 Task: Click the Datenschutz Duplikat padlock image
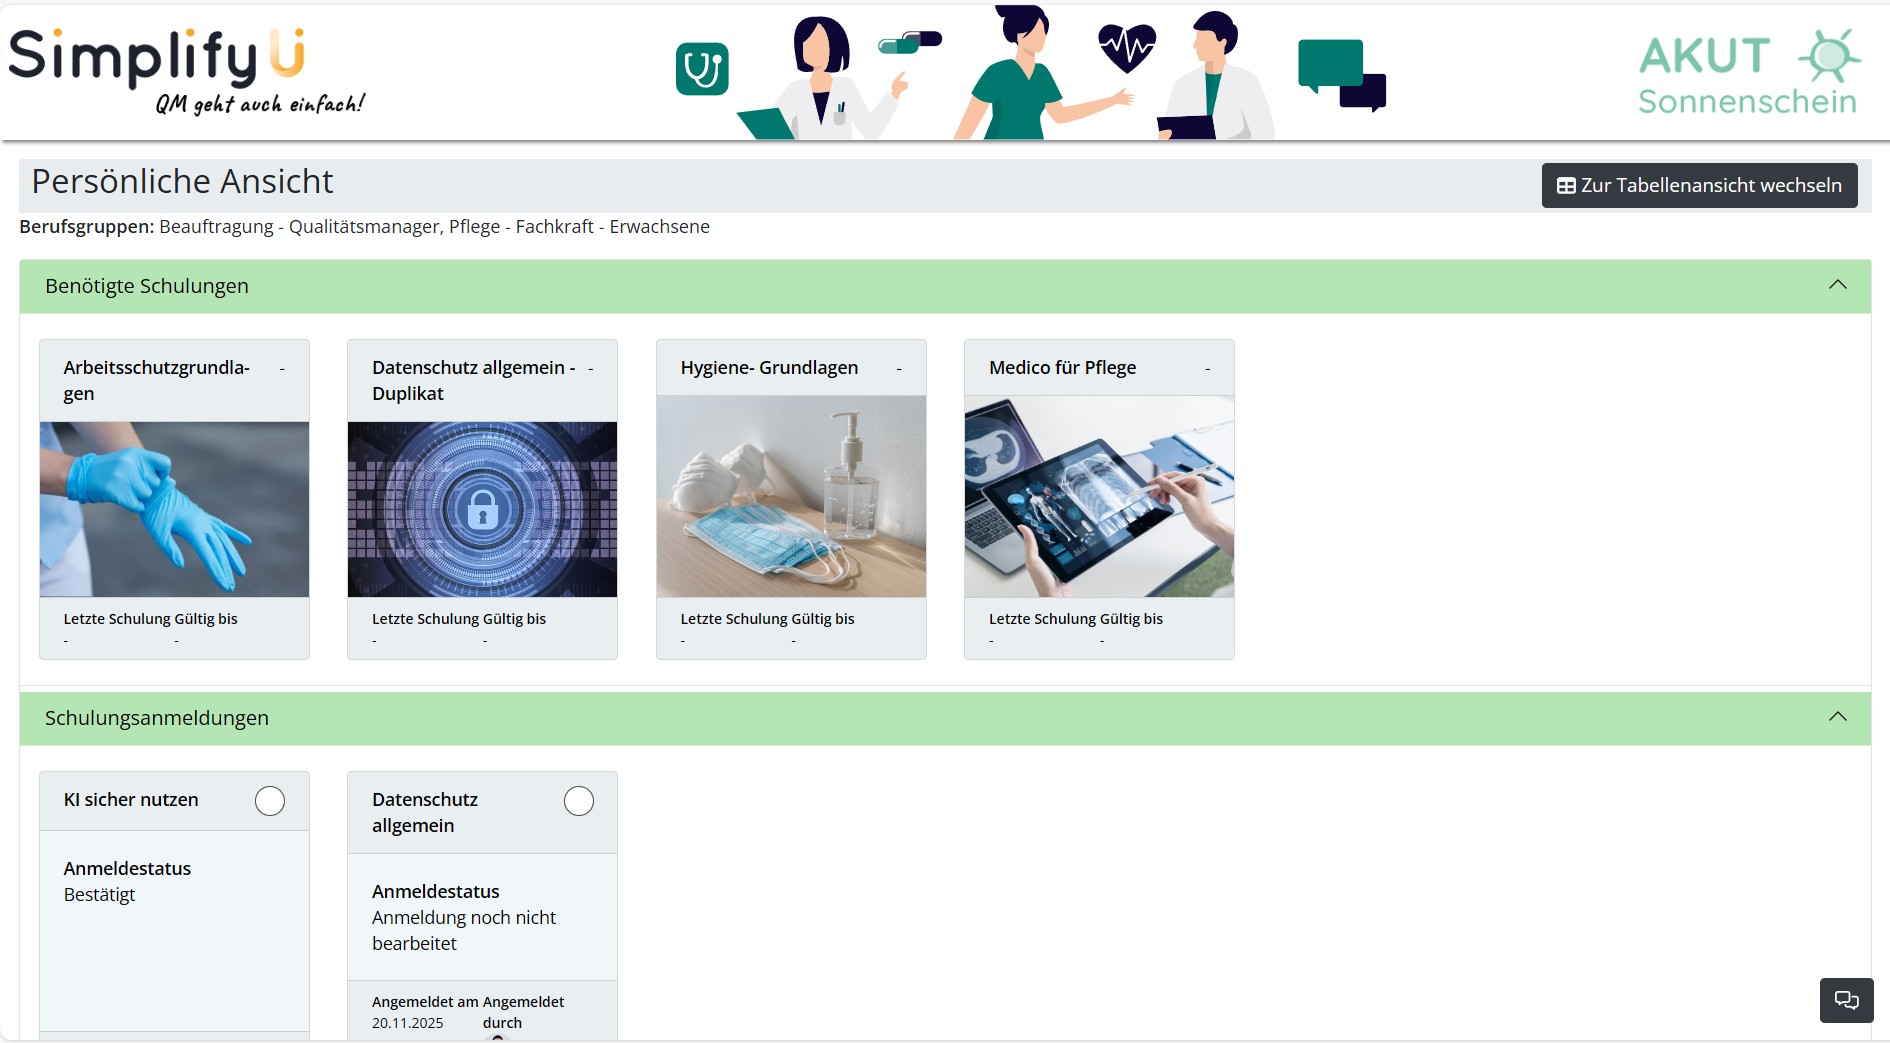[x=482, y=509]
